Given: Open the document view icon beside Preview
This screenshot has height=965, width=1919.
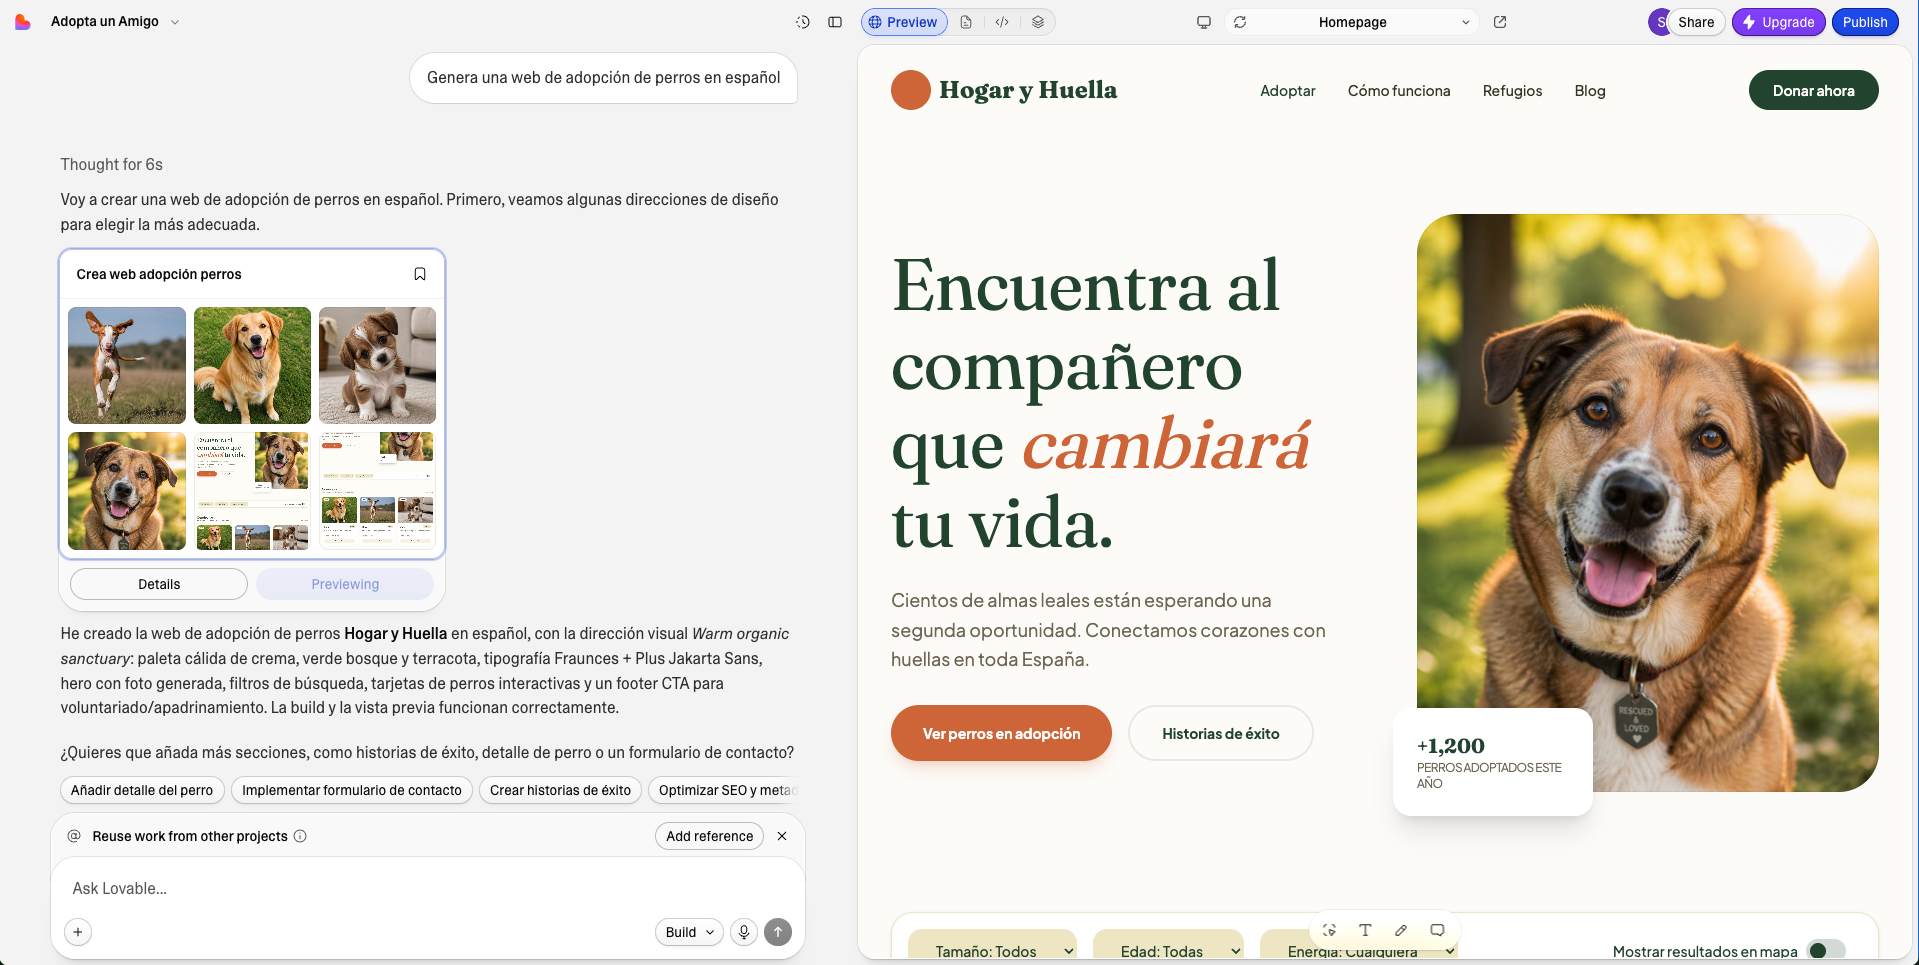Looking at the screenshot, I should pos(966,22).
